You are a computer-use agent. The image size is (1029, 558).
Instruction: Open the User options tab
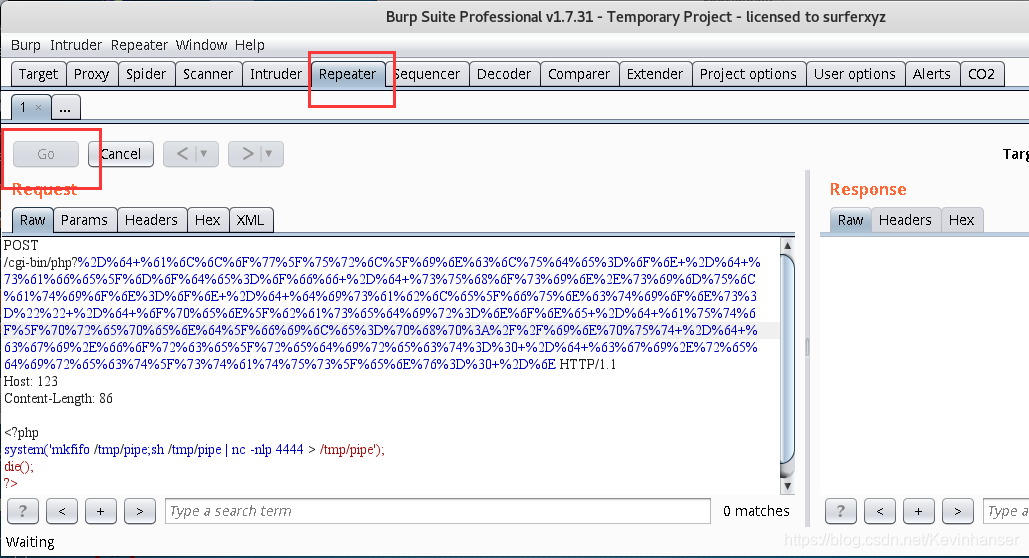coord(854,74)
